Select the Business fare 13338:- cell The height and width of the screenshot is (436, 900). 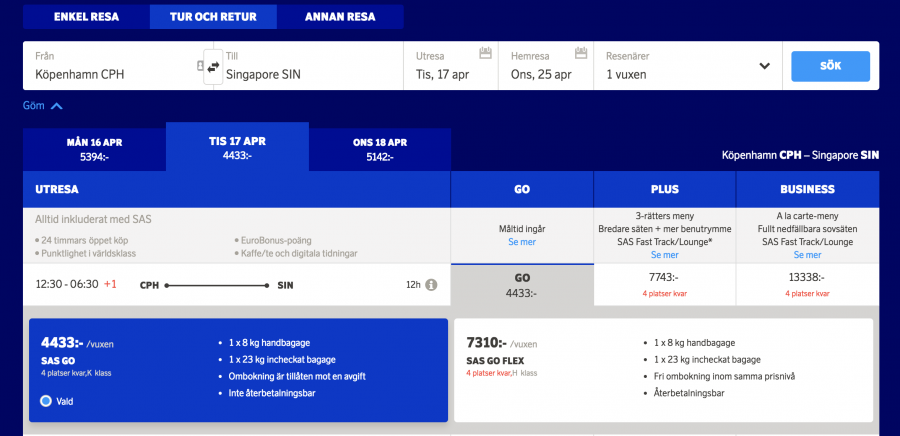coord(807,284)
